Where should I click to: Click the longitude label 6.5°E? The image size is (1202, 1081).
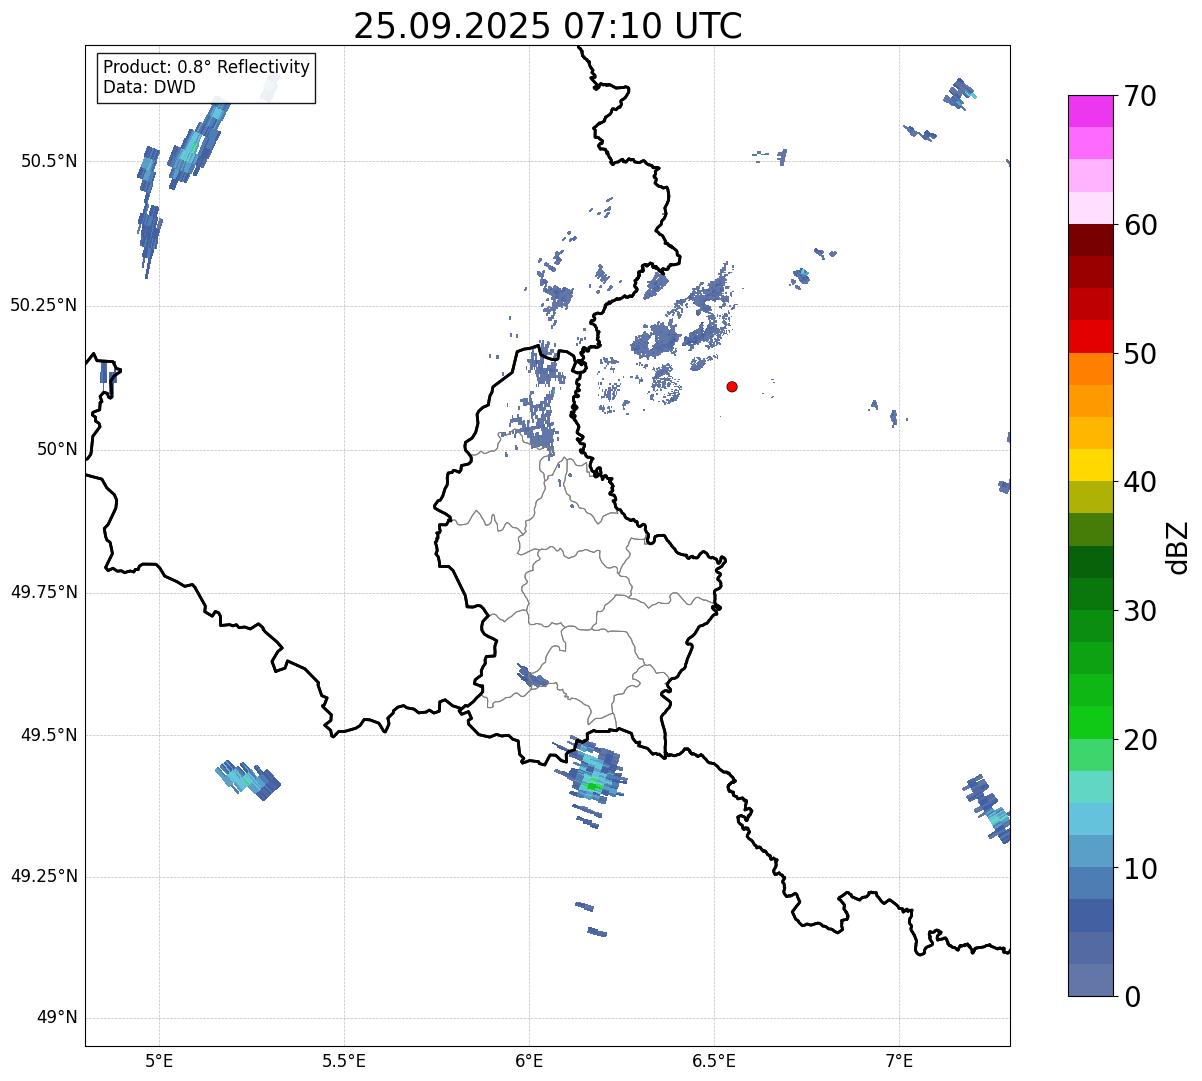point(715,1060)
